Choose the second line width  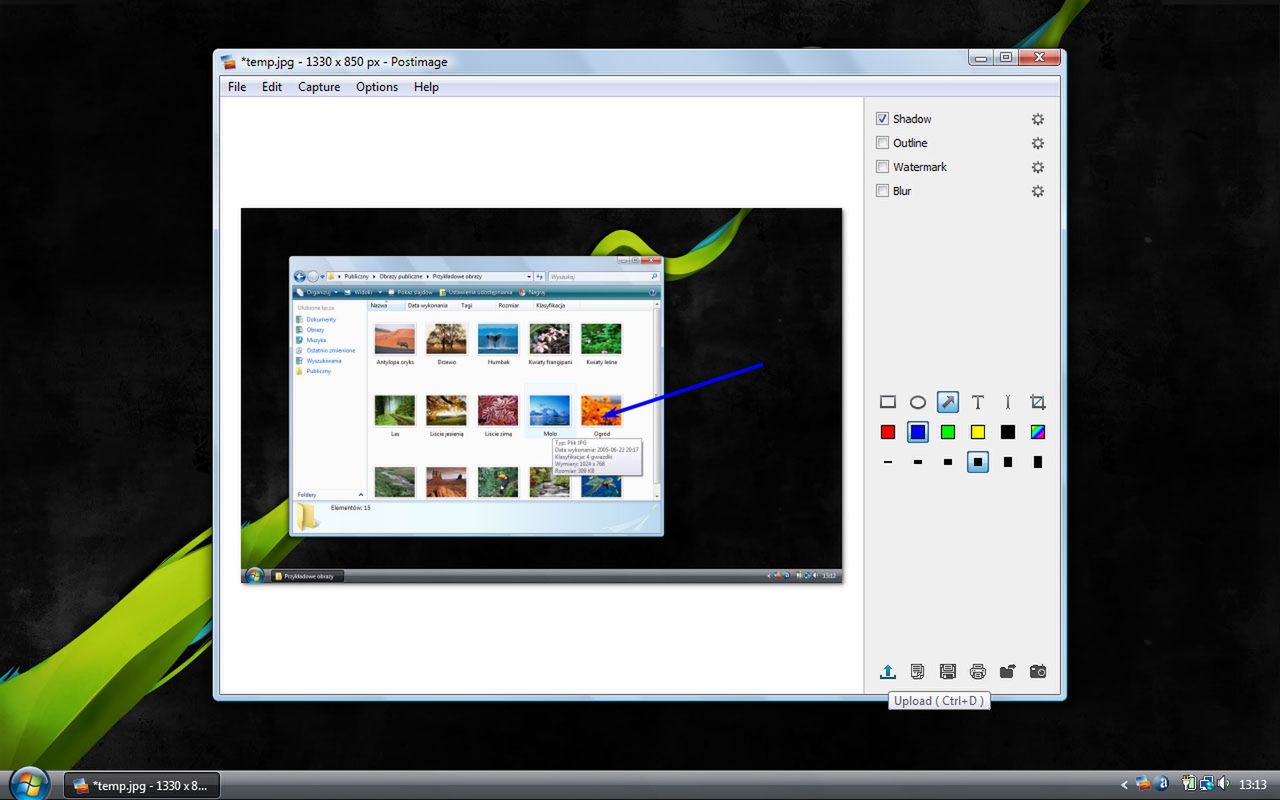(x=917, y=462)
